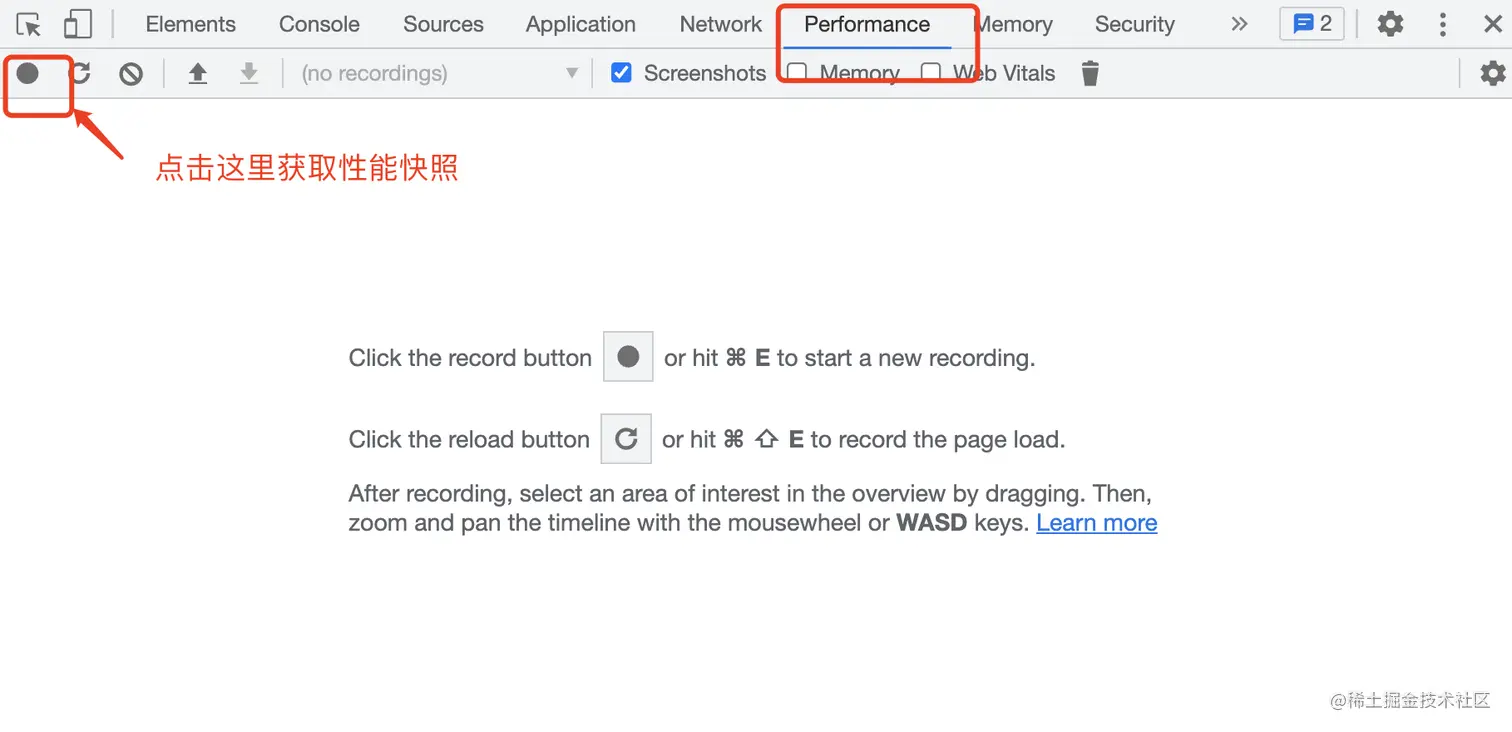Open the Performance capture settings gear
The height and width of the screenshot is (732, 1512).
pos(1492,73)
